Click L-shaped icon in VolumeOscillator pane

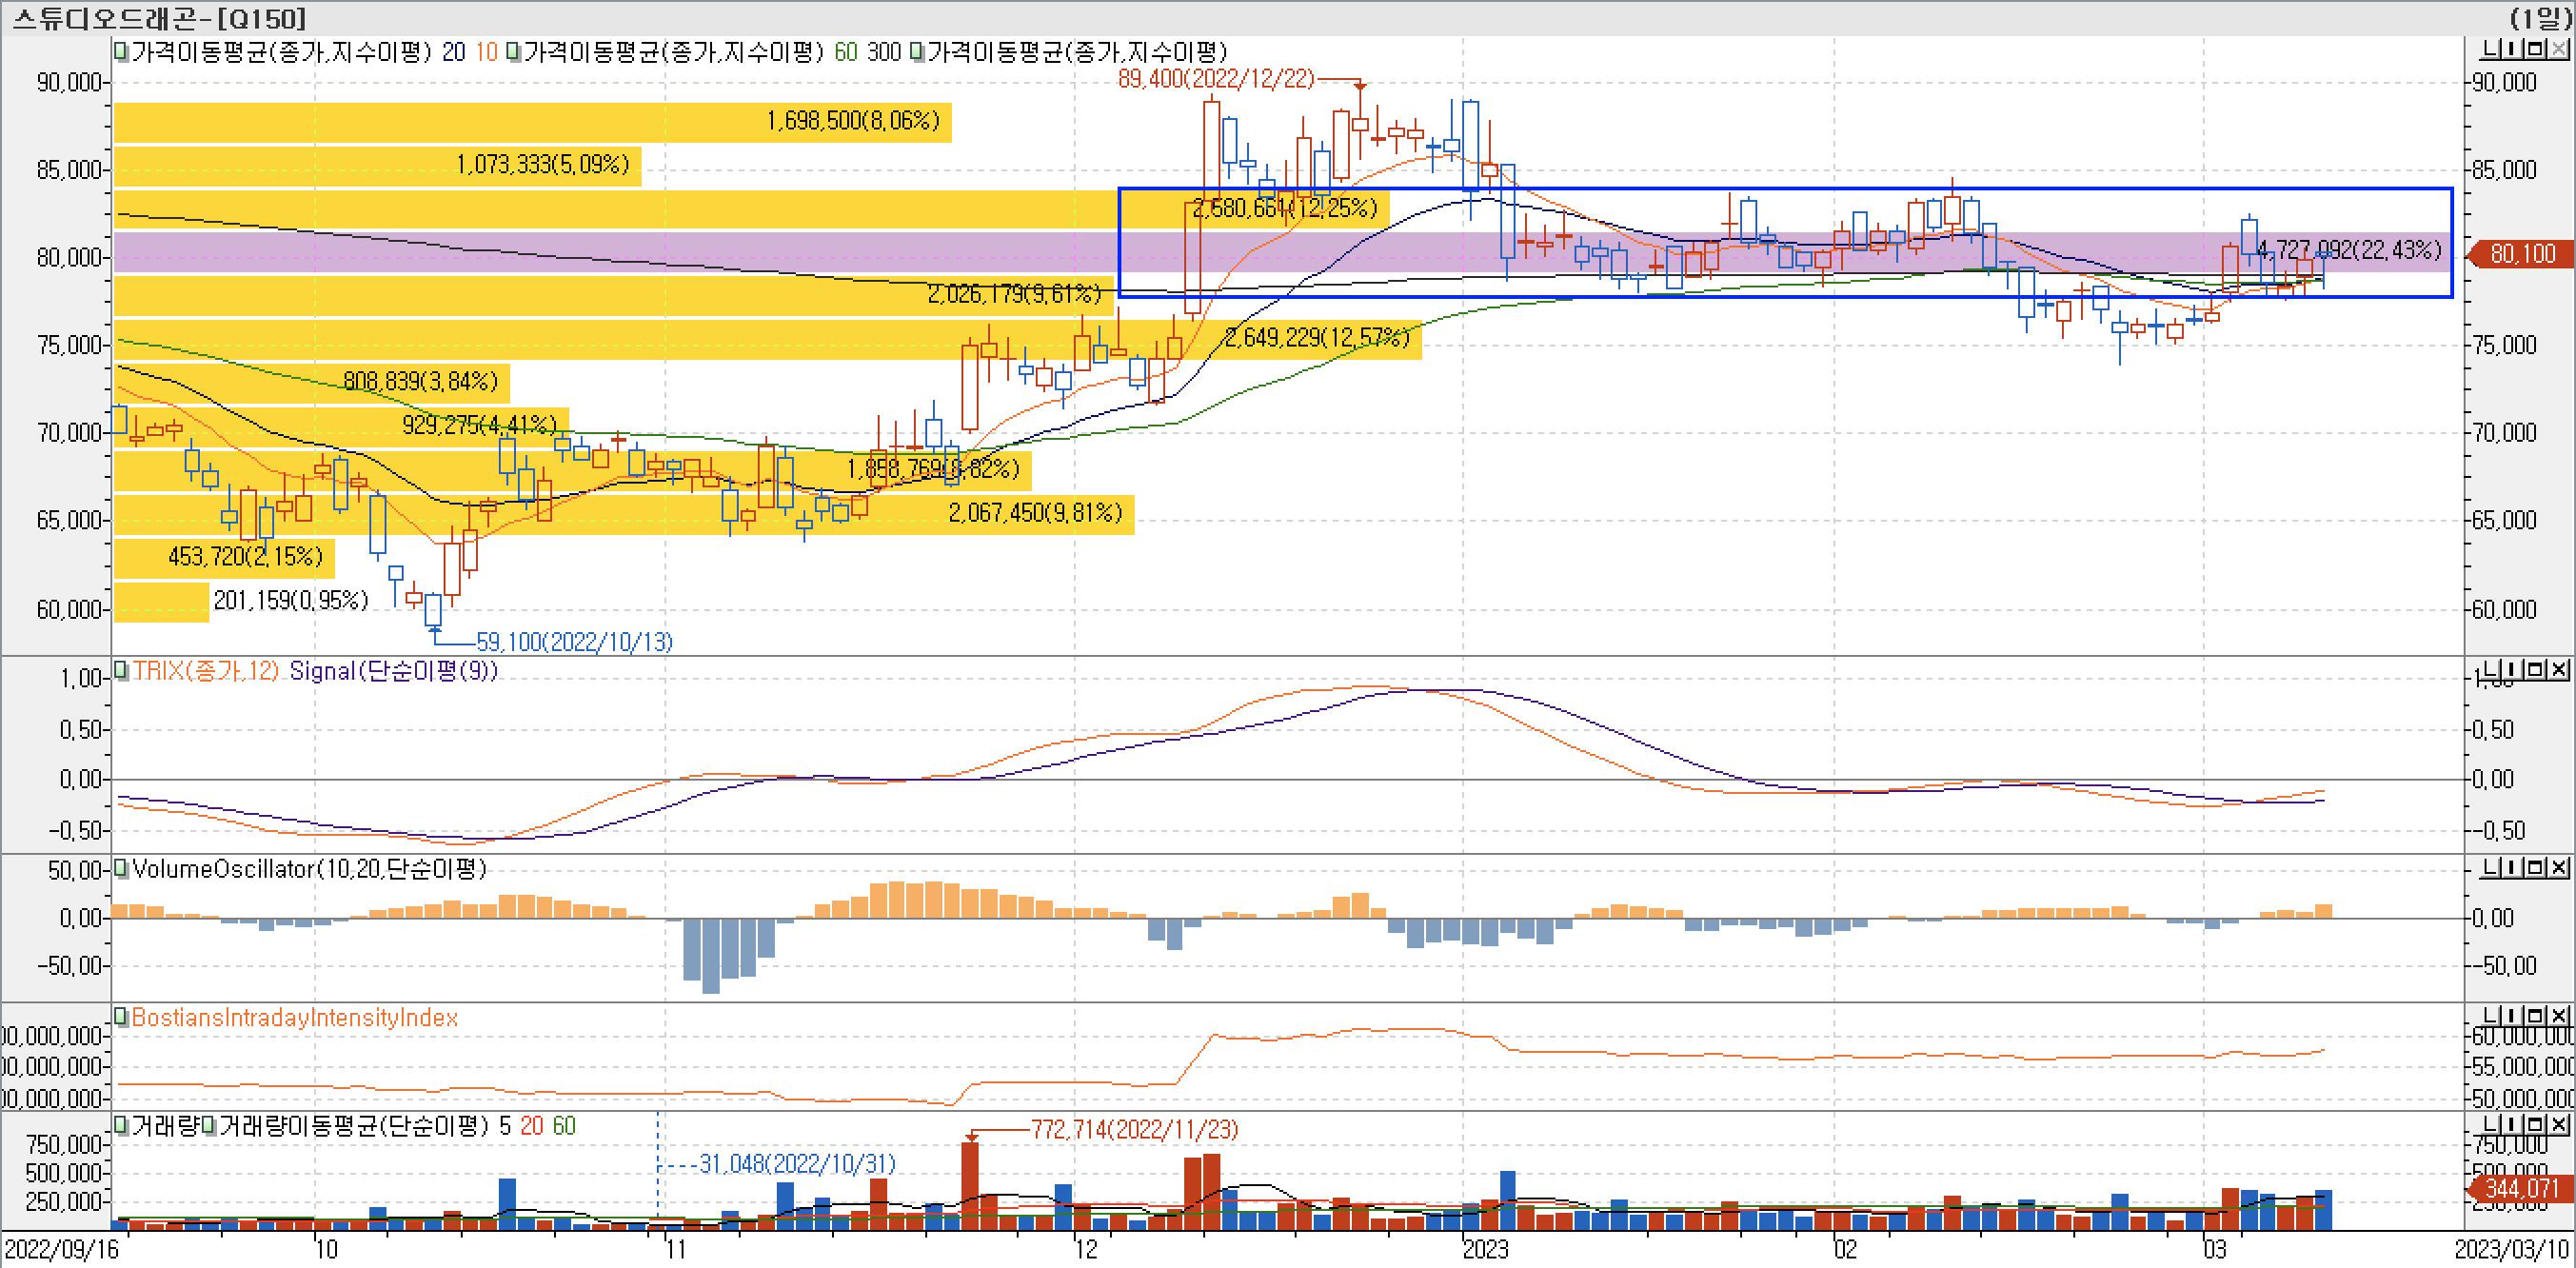click(x=2490, y=867)
